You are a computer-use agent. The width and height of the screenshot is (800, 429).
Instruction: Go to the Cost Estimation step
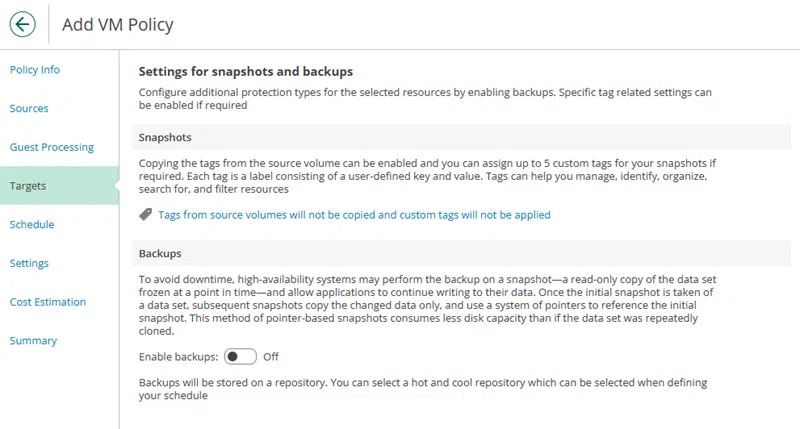48,302
